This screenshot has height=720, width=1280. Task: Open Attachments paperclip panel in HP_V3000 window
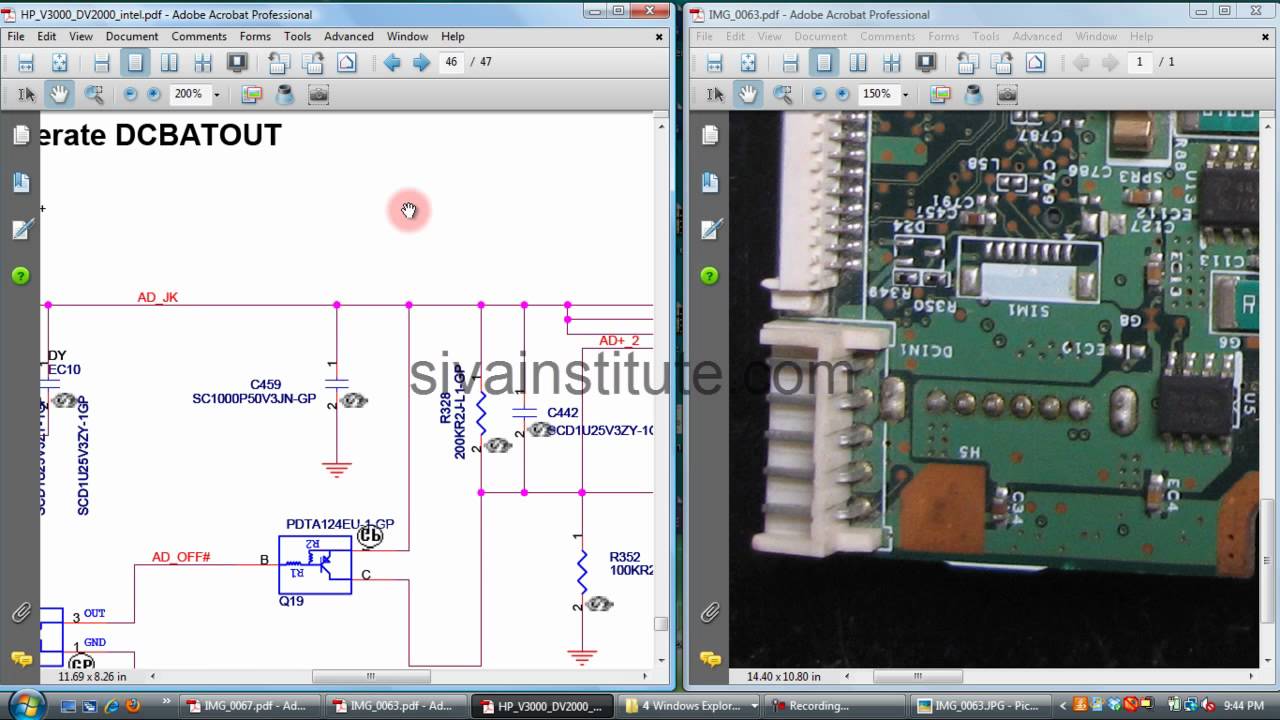pos(21,612)
